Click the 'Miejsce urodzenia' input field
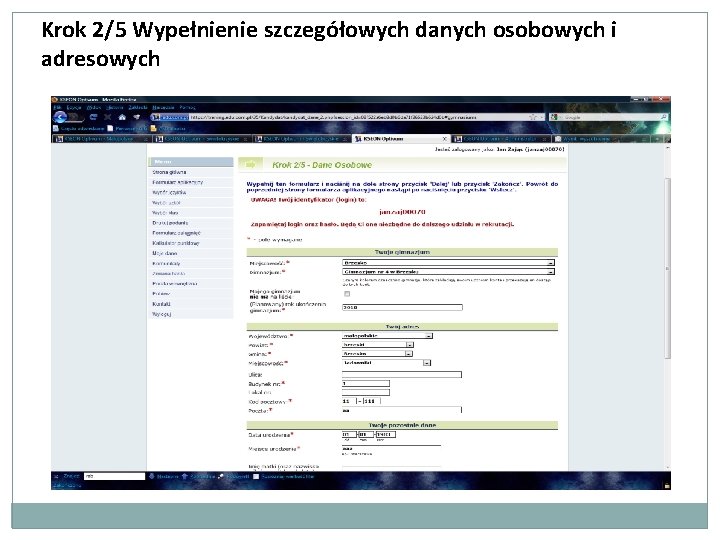 click(391, 448)
